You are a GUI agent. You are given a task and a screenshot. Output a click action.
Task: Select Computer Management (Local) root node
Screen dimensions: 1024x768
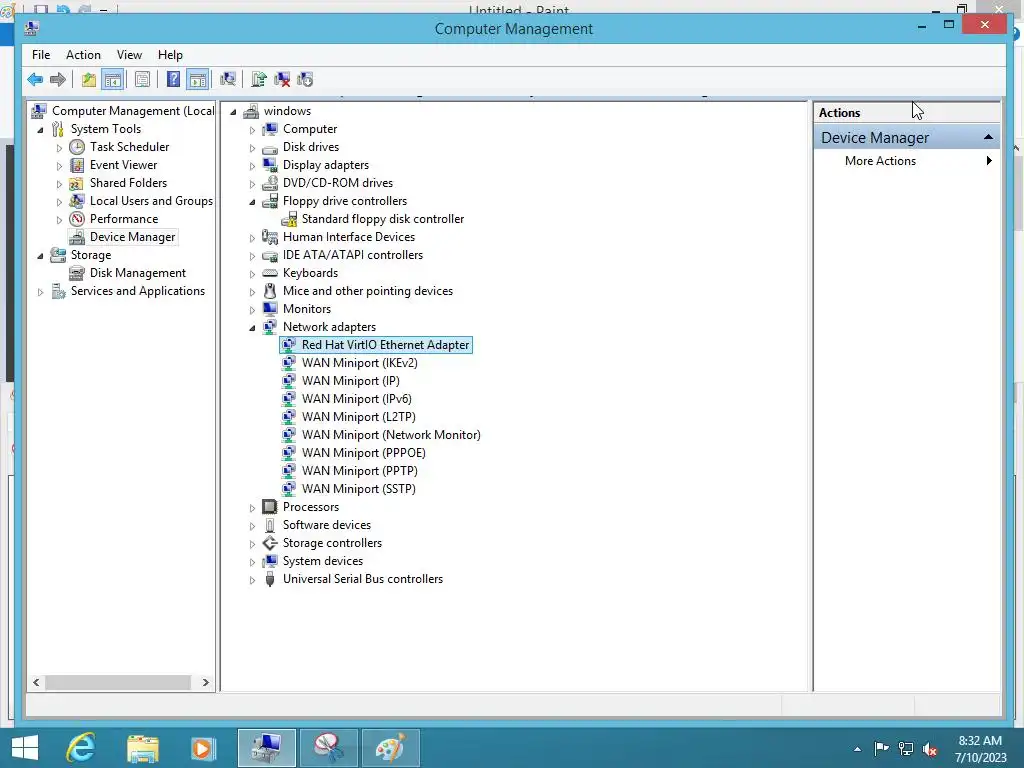pos(133,111)
